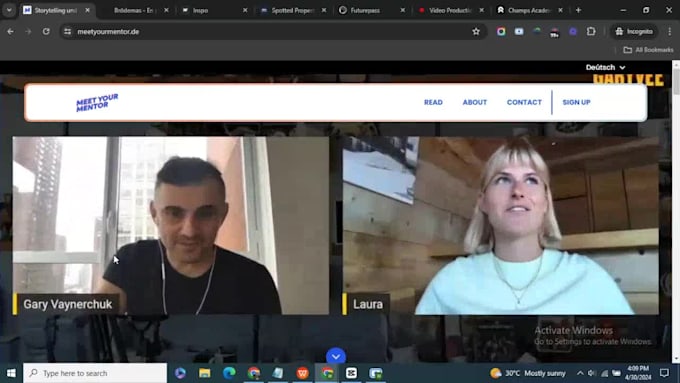680x383 pixels.
Task: Open Chrome three-dot menu
Action: tap(669, 31)
